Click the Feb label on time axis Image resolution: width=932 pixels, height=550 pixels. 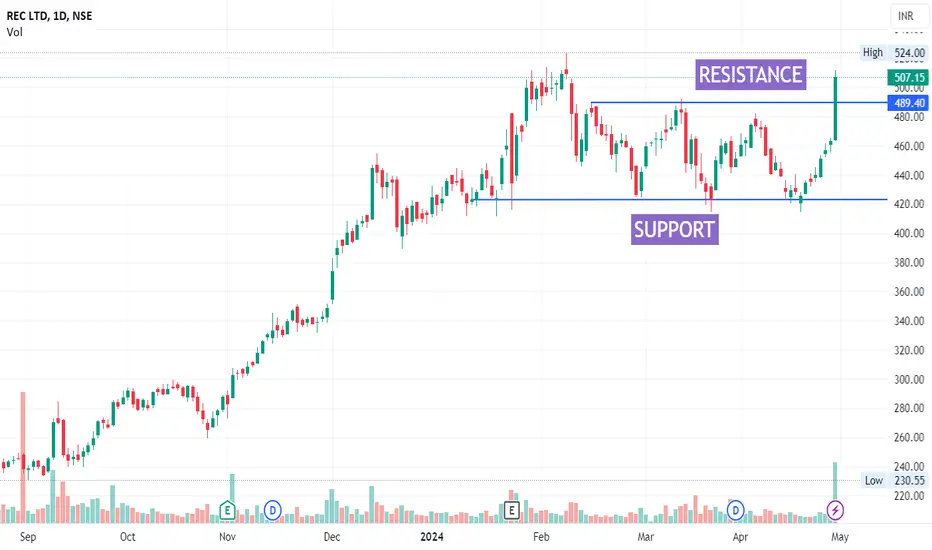coord(541,537)
